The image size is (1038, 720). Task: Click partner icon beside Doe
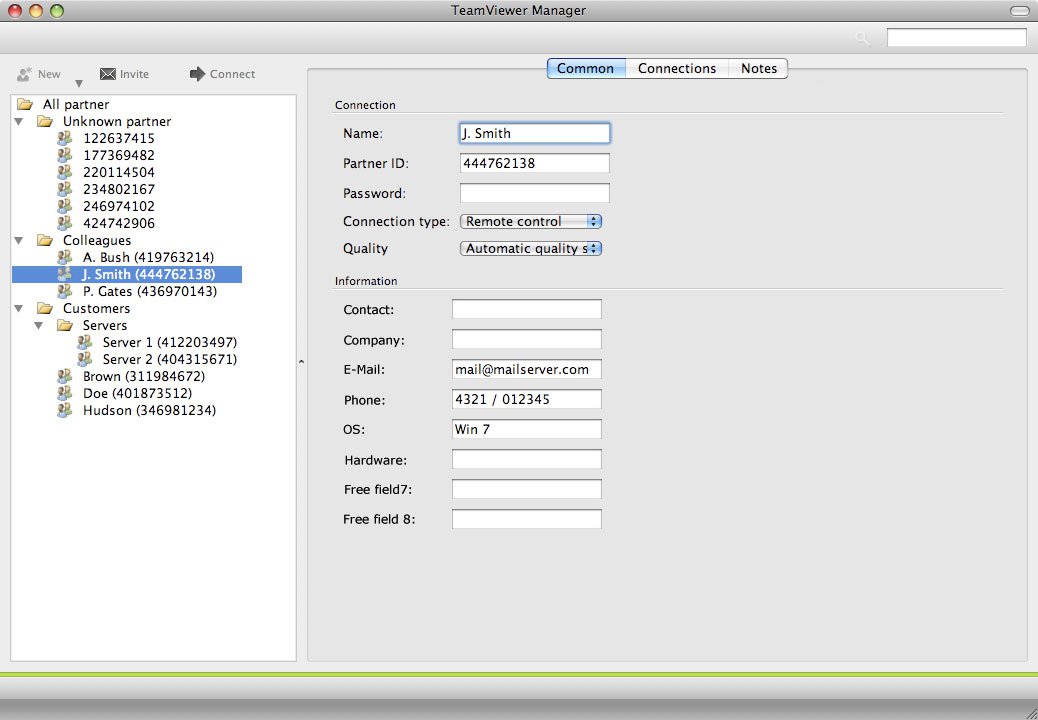65,393
